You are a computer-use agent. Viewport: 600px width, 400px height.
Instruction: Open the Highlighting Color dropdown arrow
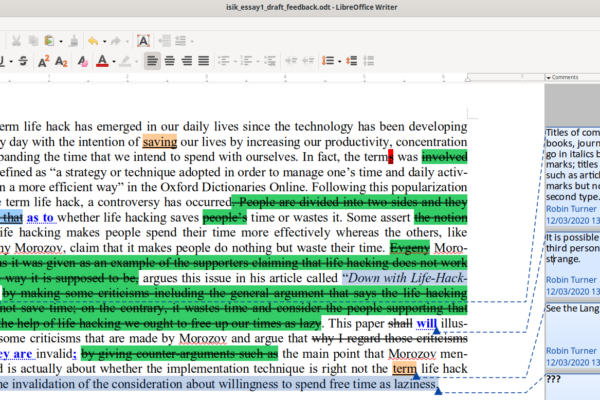tap(136, 61)
